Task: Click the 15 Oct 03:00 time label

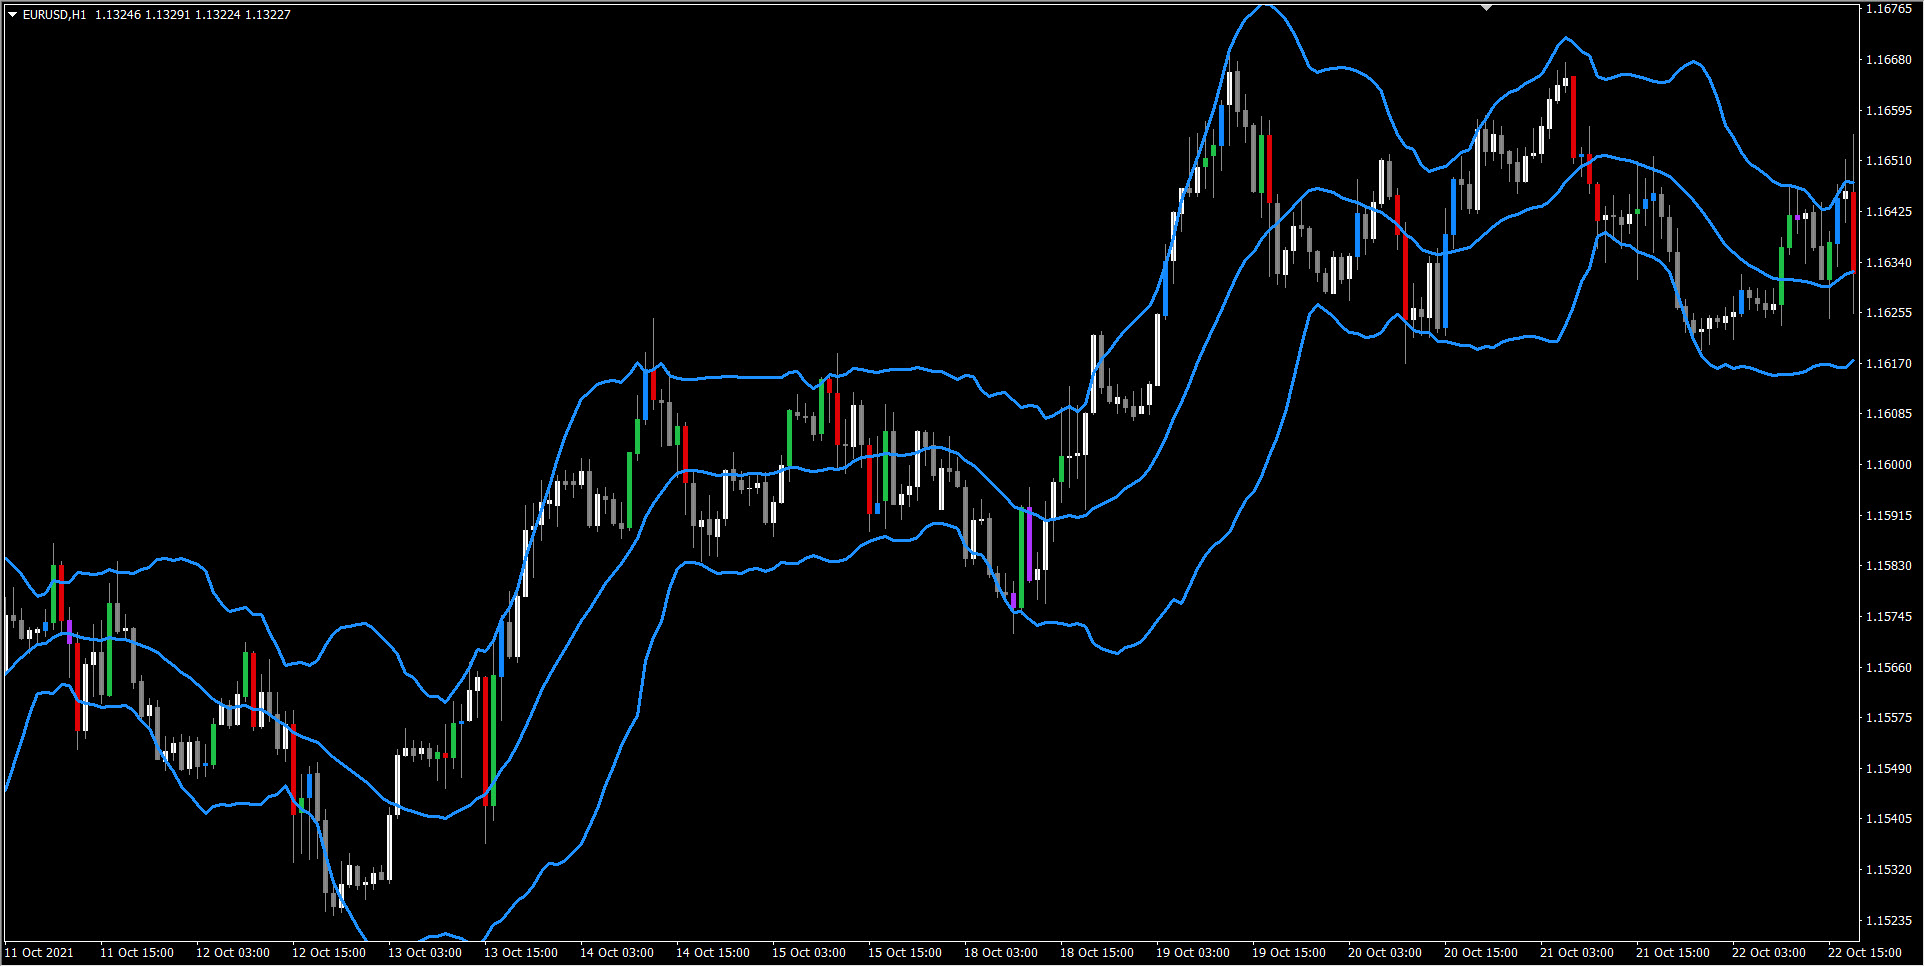Action: tap(809, 953)
